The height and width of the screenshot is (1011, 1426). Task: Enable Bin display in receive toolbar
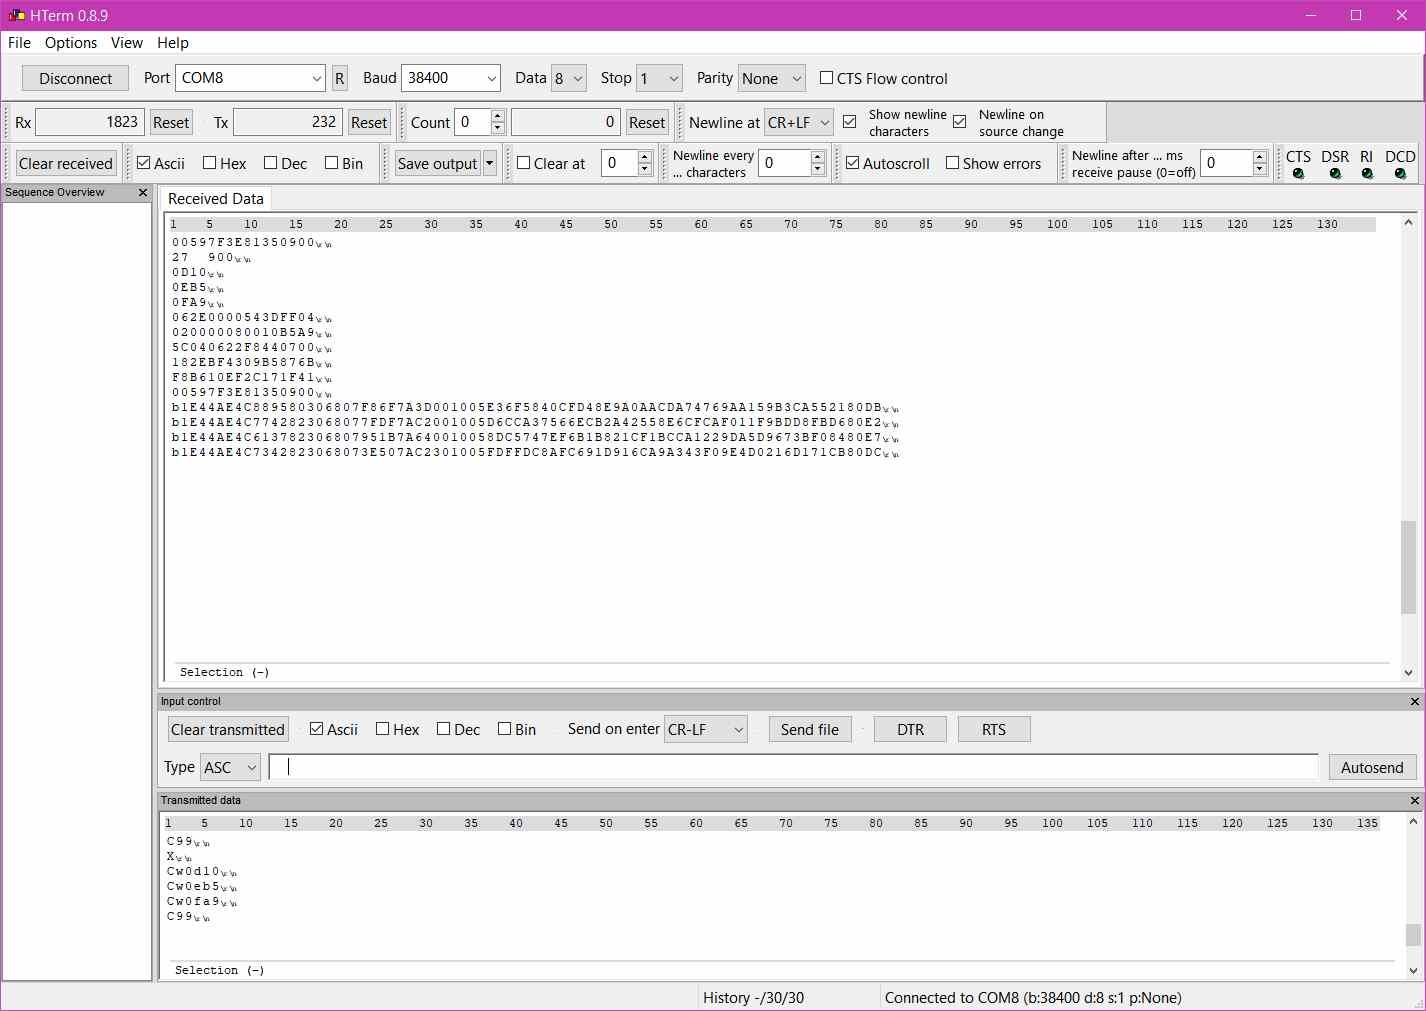tap(332, 163)
